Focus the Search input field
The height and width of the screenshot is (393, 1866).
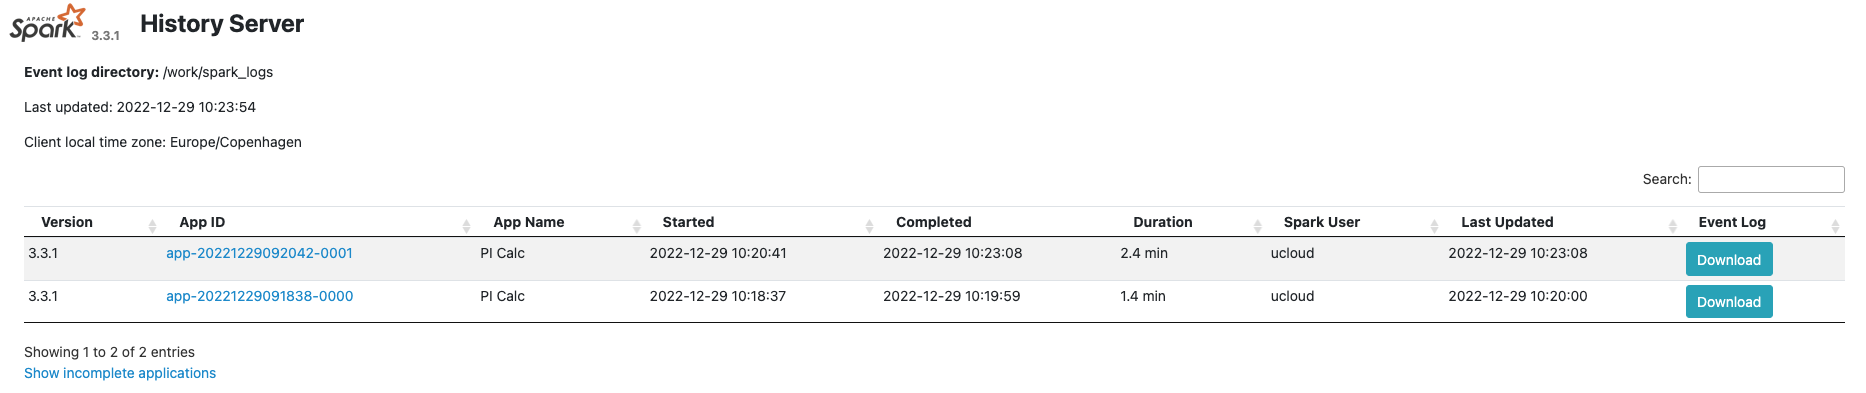tap(1771, 179)
